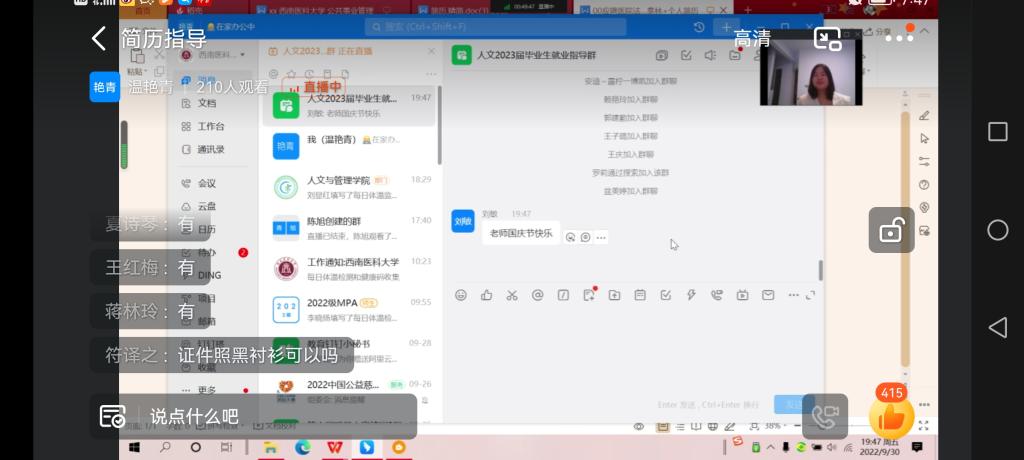Screen dimensions: 1024x460
Task: Click the lightning quick-reply icon
Action: (x=691, y=295)
